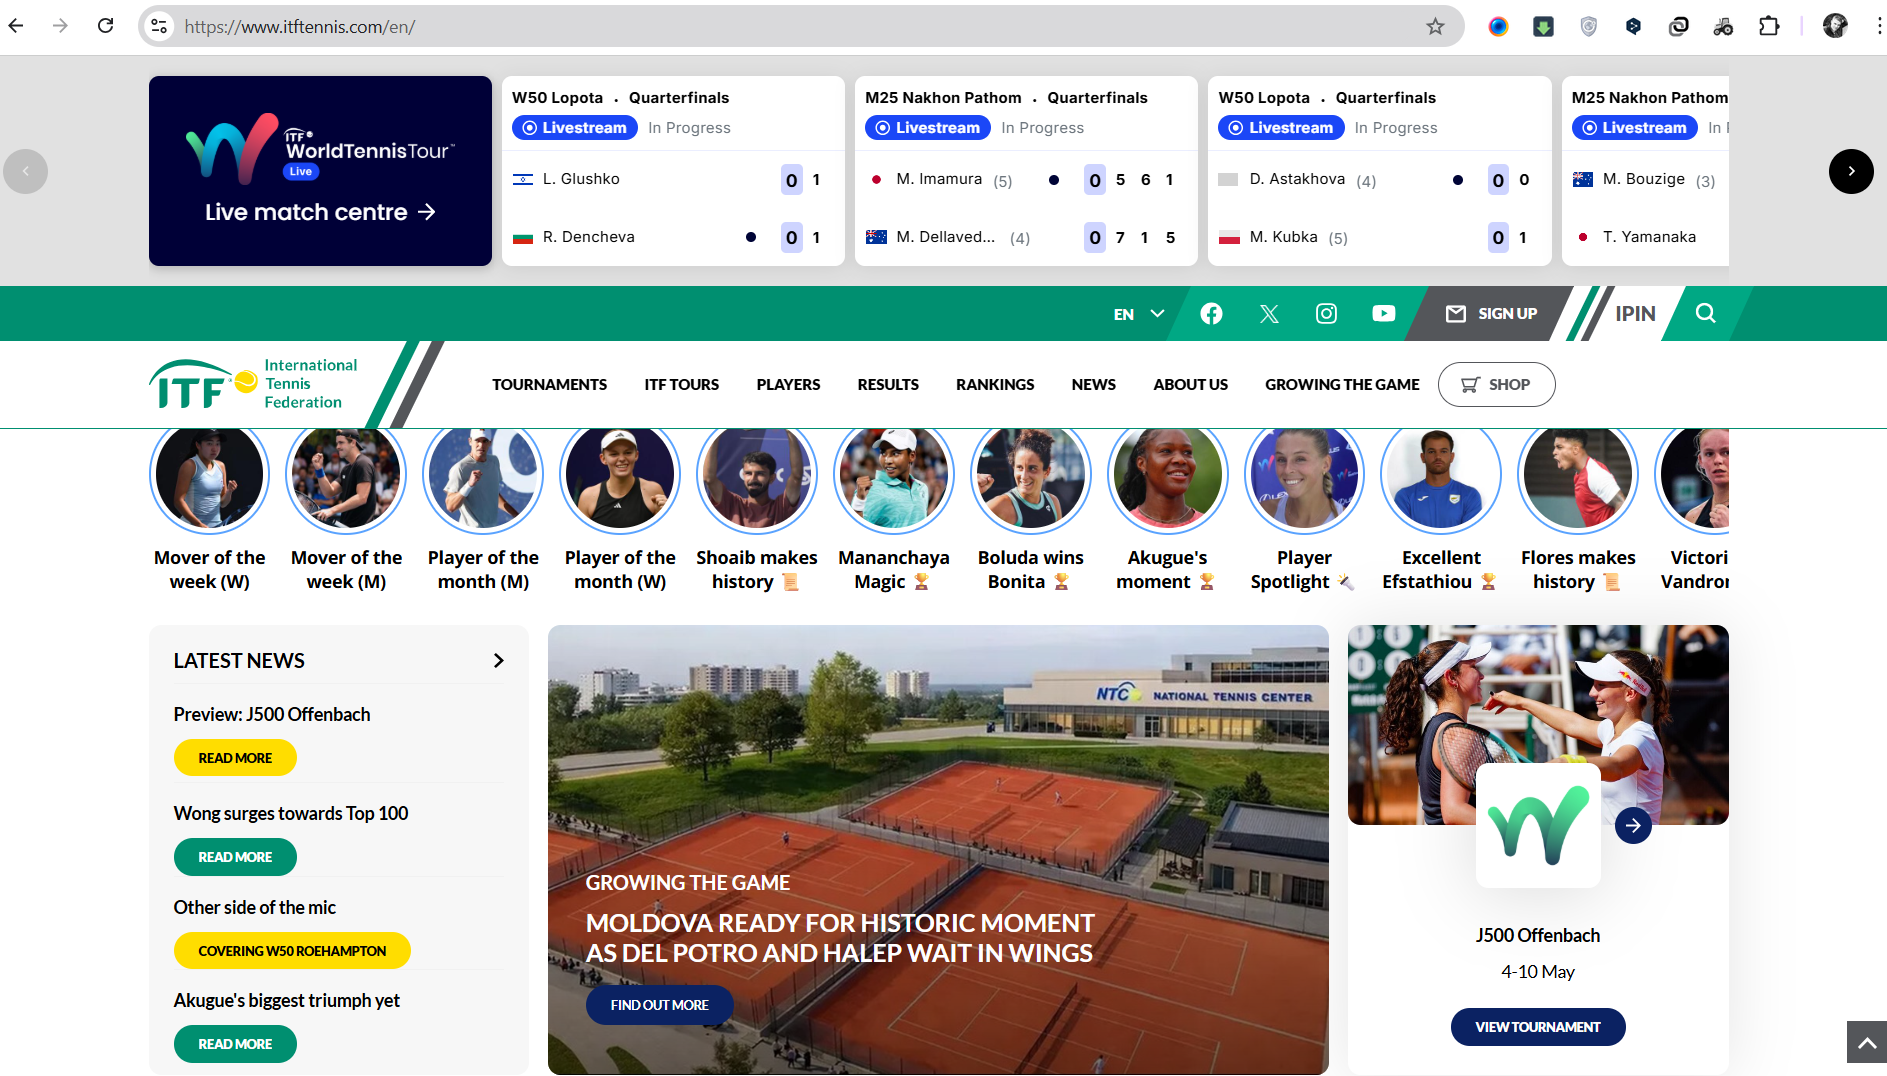Image resolution: width=1887 pixels, height=1076 pixels.
Task: Click the Covering W50 Roehampton button
Action: point(292,951)
